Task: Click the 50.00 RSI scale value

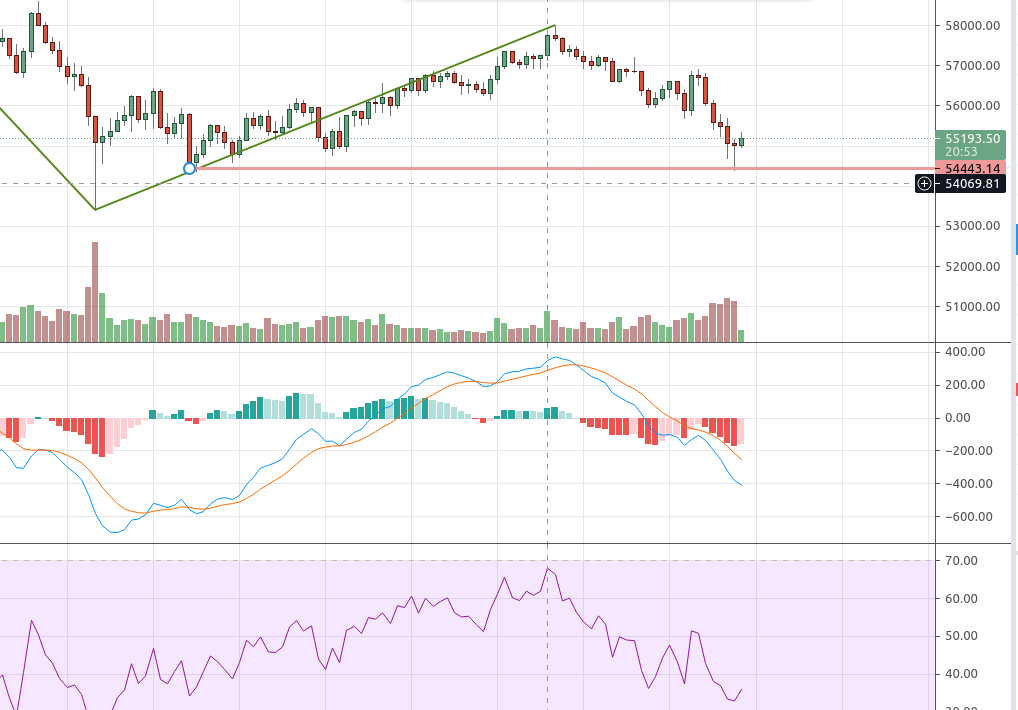Action: click(961, 636)
